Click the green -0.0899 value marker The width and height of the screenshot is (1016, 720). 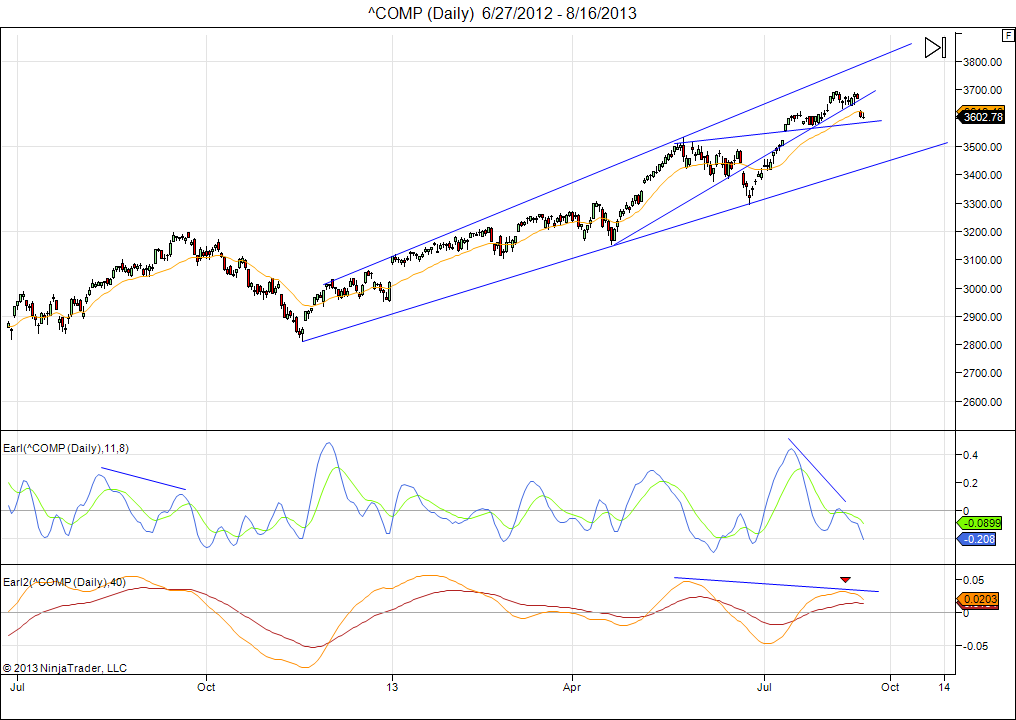[981, 523]
